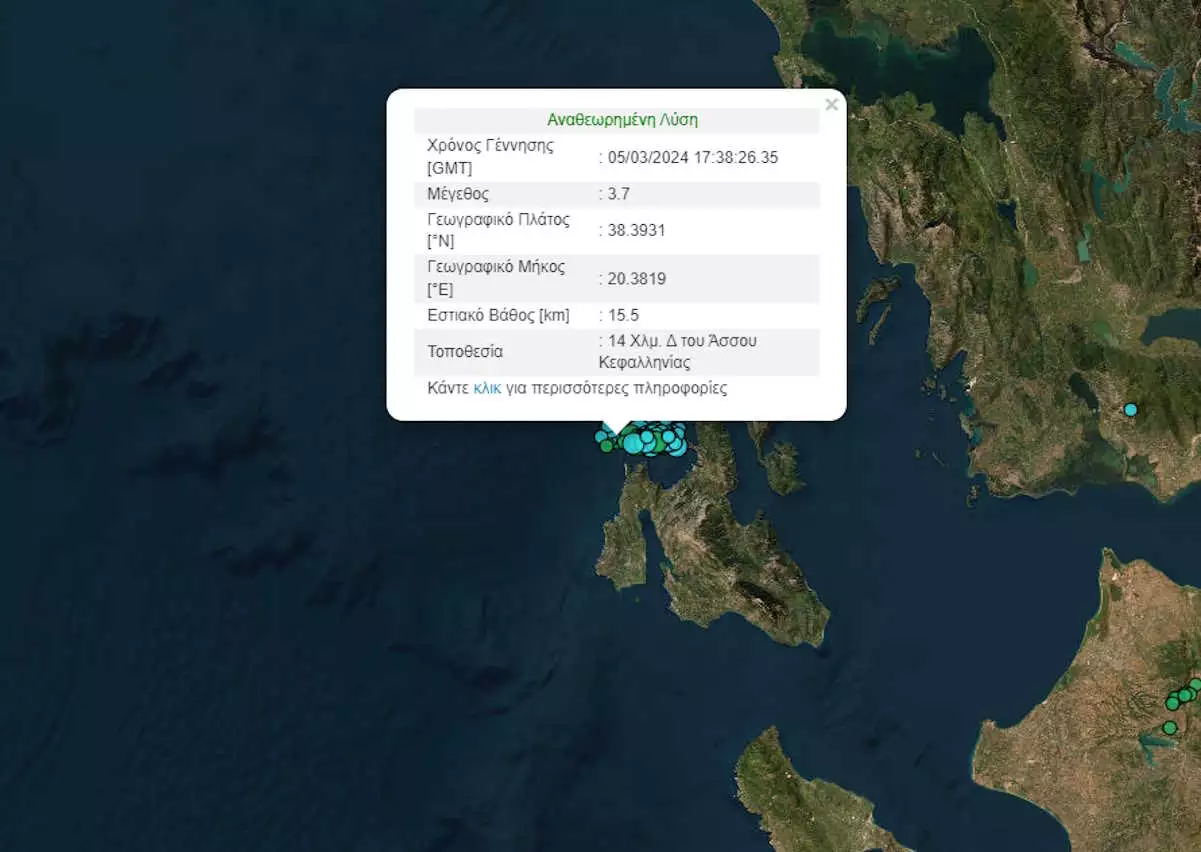This screenshot has height=852, width=1201.
Task: Select the latitude value 38.3931
Action: pyautogui.click(x=635, y=230)
